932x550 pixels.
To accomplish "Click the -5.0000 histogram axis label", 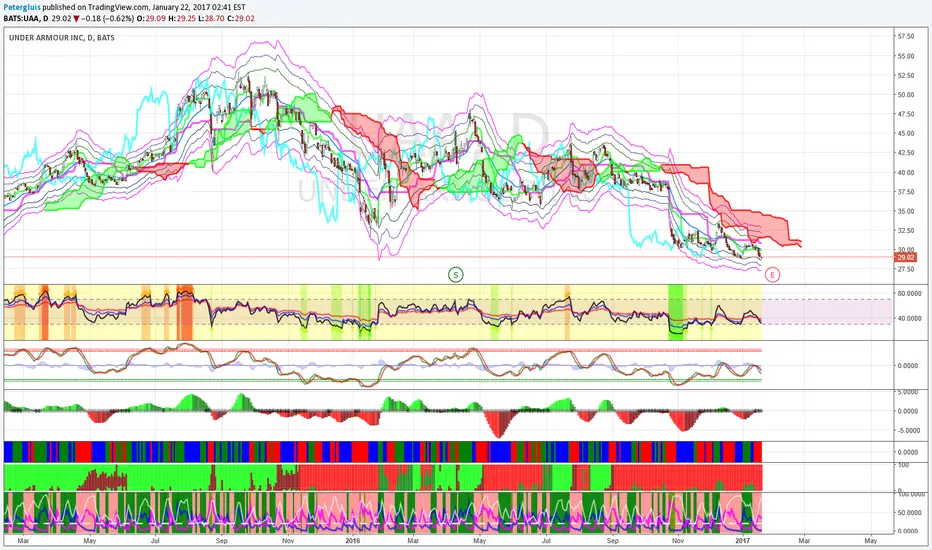I will (x=908, y=430).
